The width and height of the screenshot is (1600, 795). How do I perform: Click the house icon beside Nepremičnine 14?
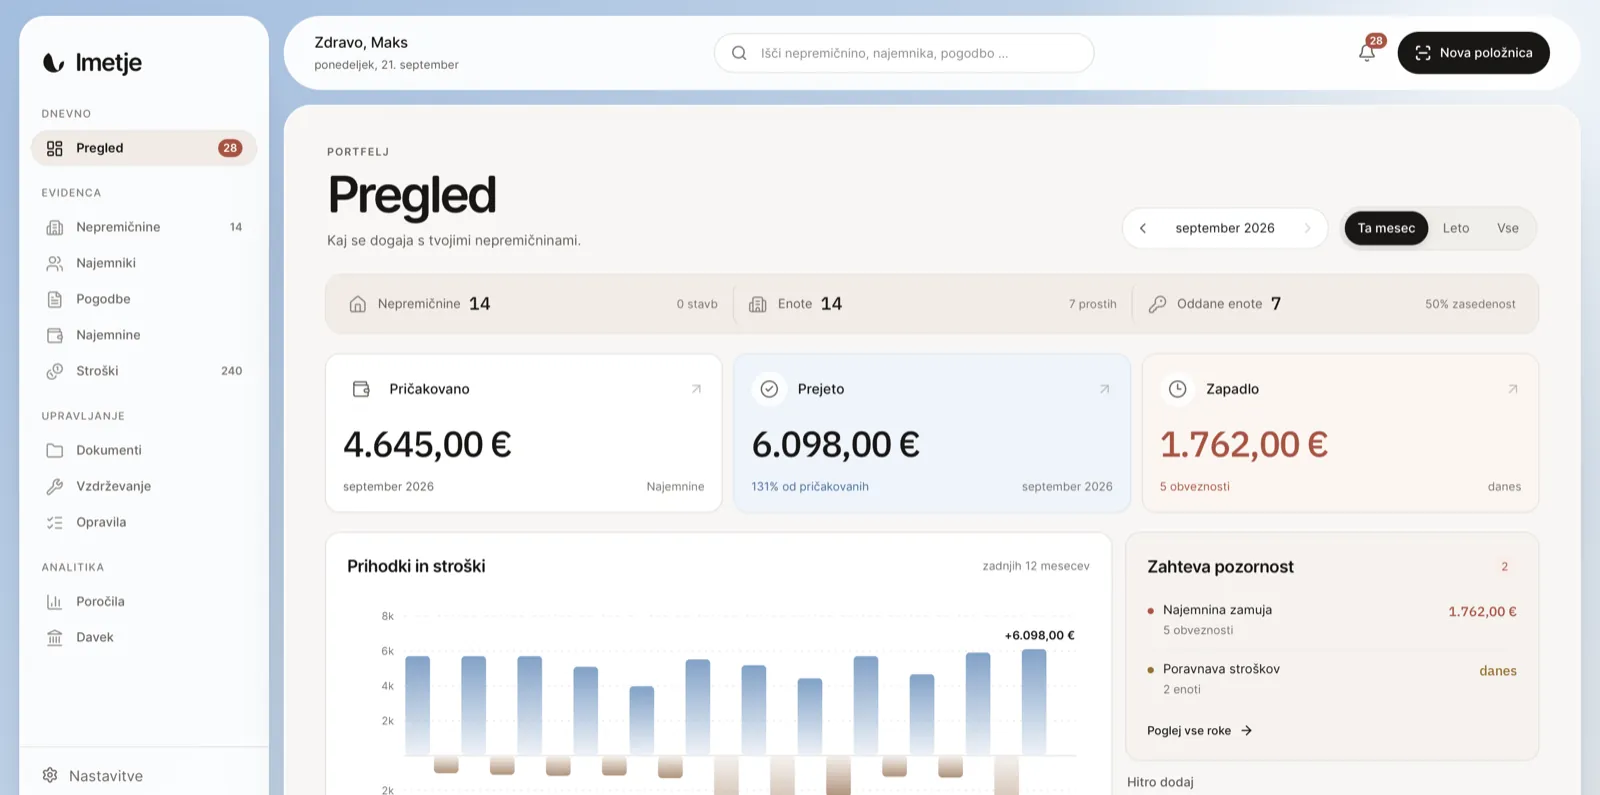(357, 304)
